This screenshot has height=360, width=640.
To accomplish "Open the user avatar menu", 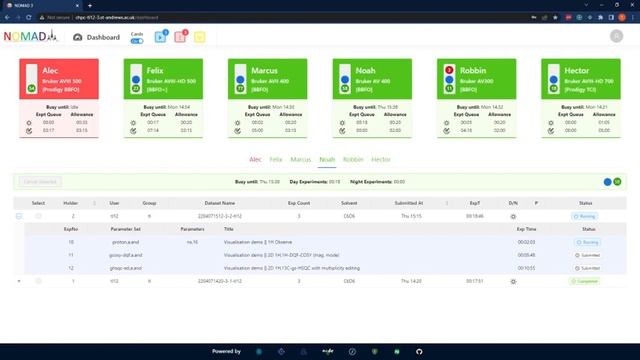I will click(616, 36).
